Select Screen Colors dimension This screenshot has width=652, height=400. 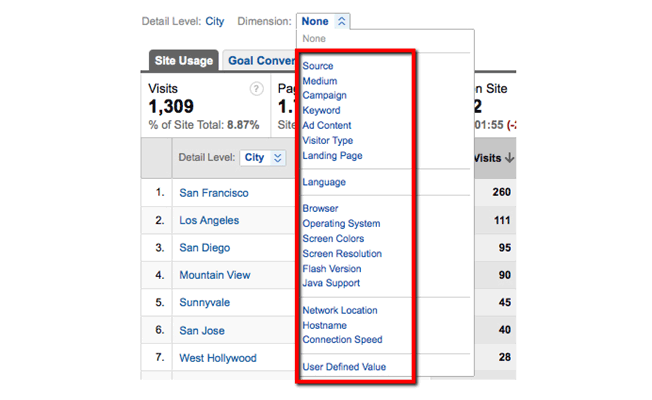333,239
